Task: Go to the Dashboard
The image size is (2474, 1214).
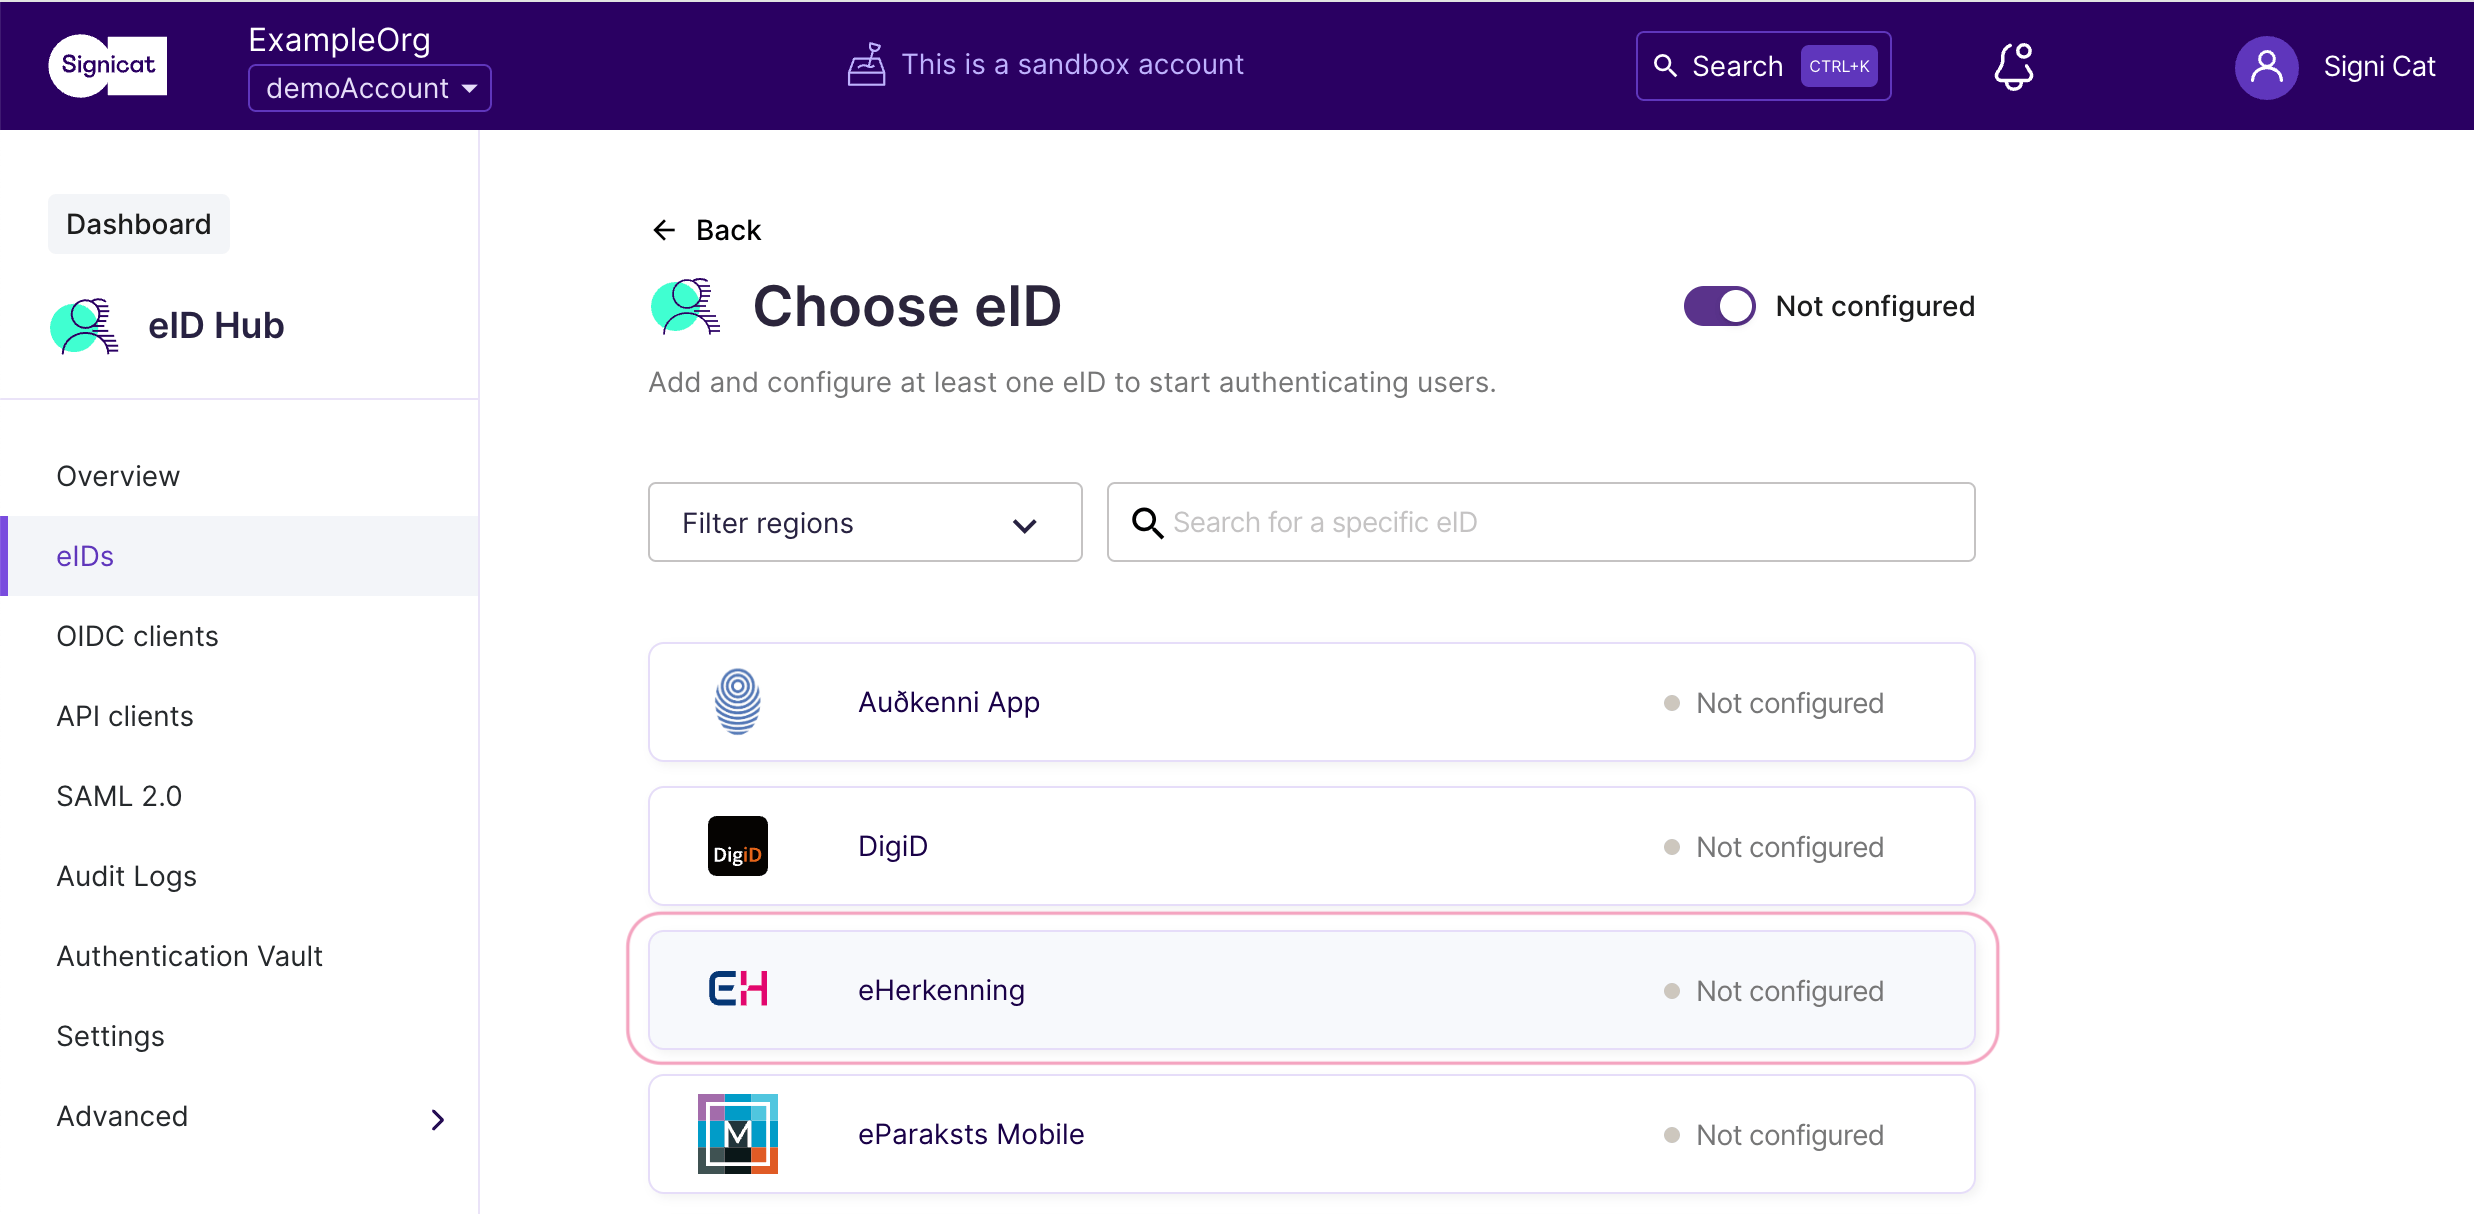Action: [x=138, y=223]
